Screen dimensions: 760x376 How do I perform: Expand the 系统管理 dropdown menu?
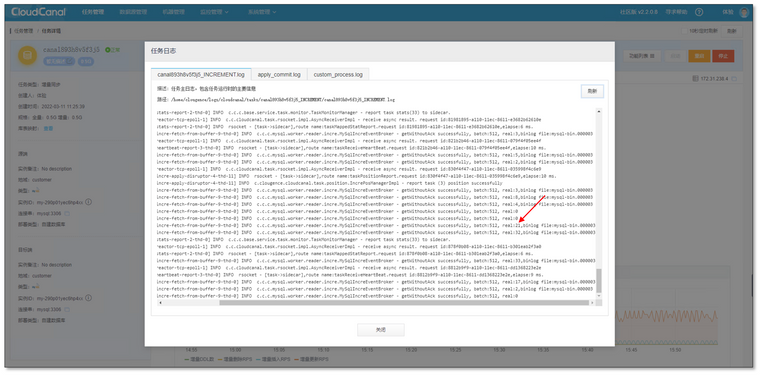point(262,12)
